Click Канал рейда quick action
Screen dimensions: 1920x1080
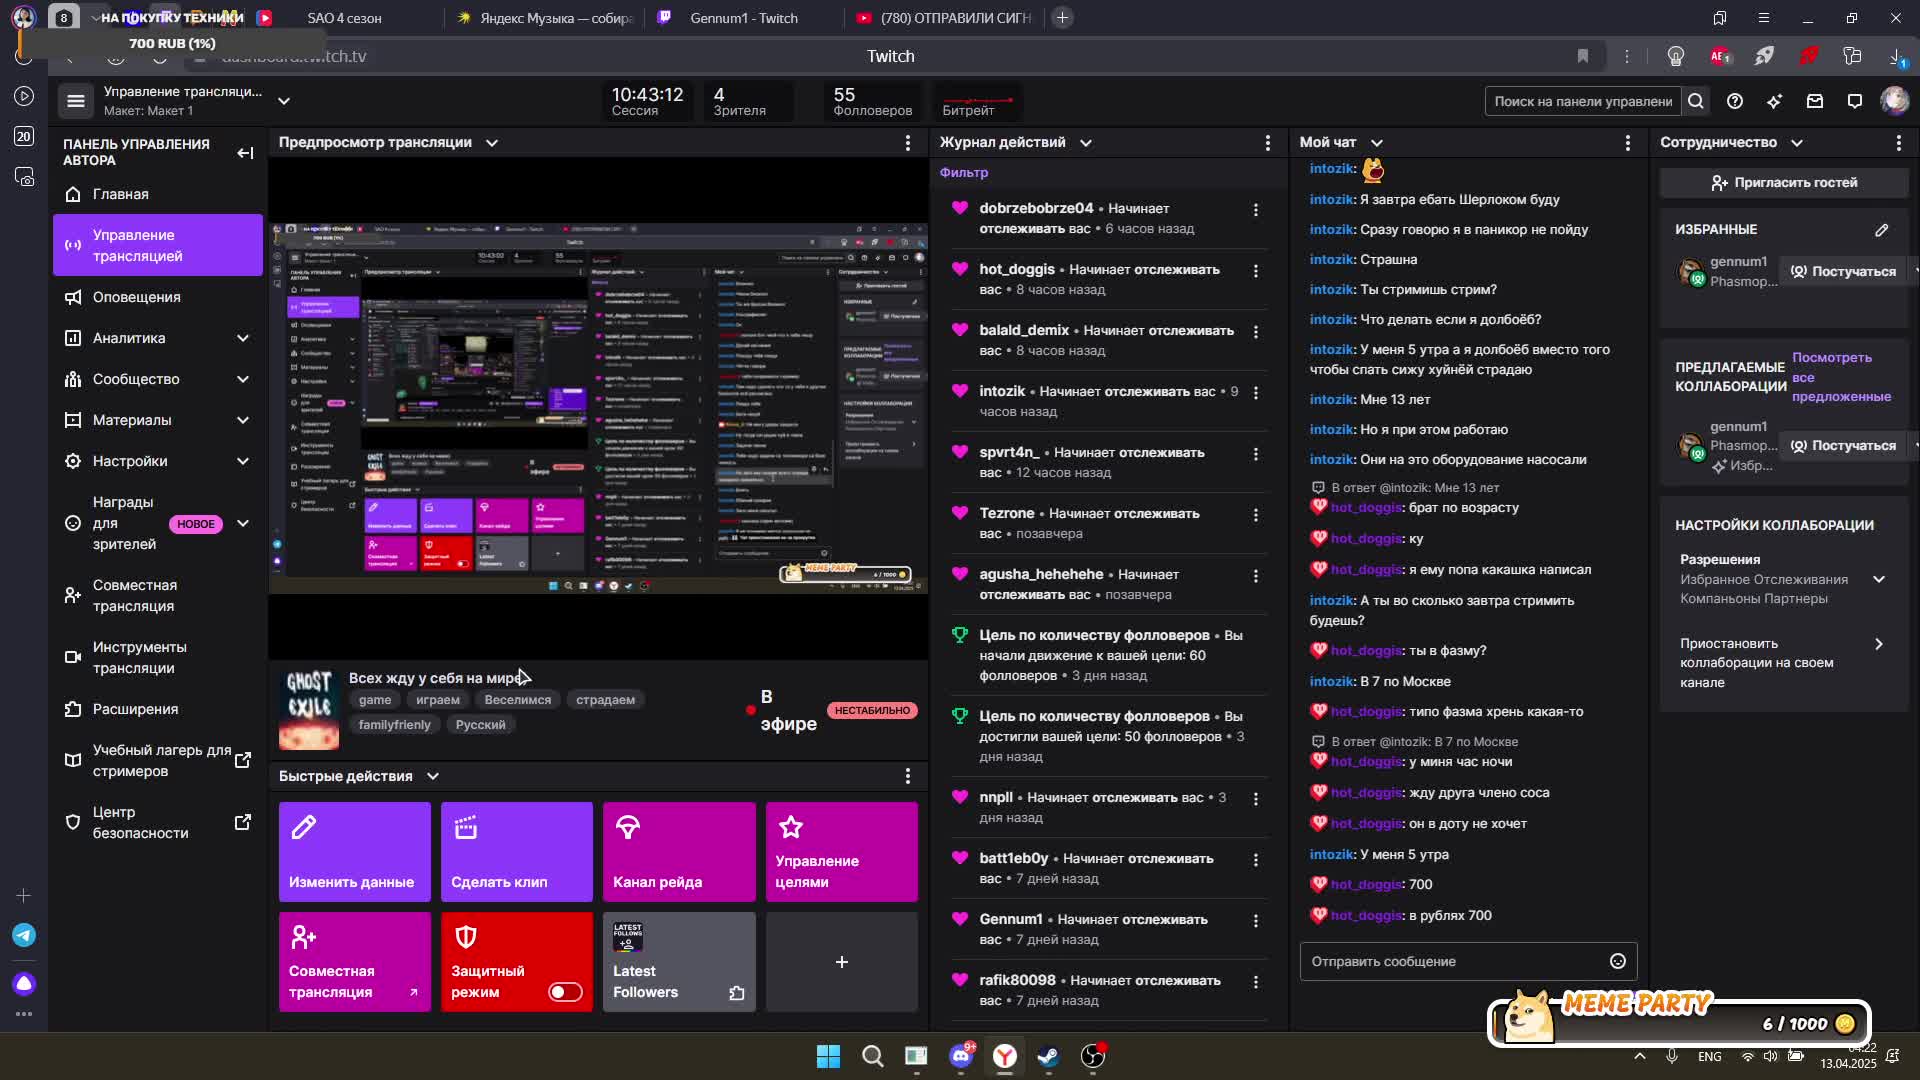coord(679,852)
